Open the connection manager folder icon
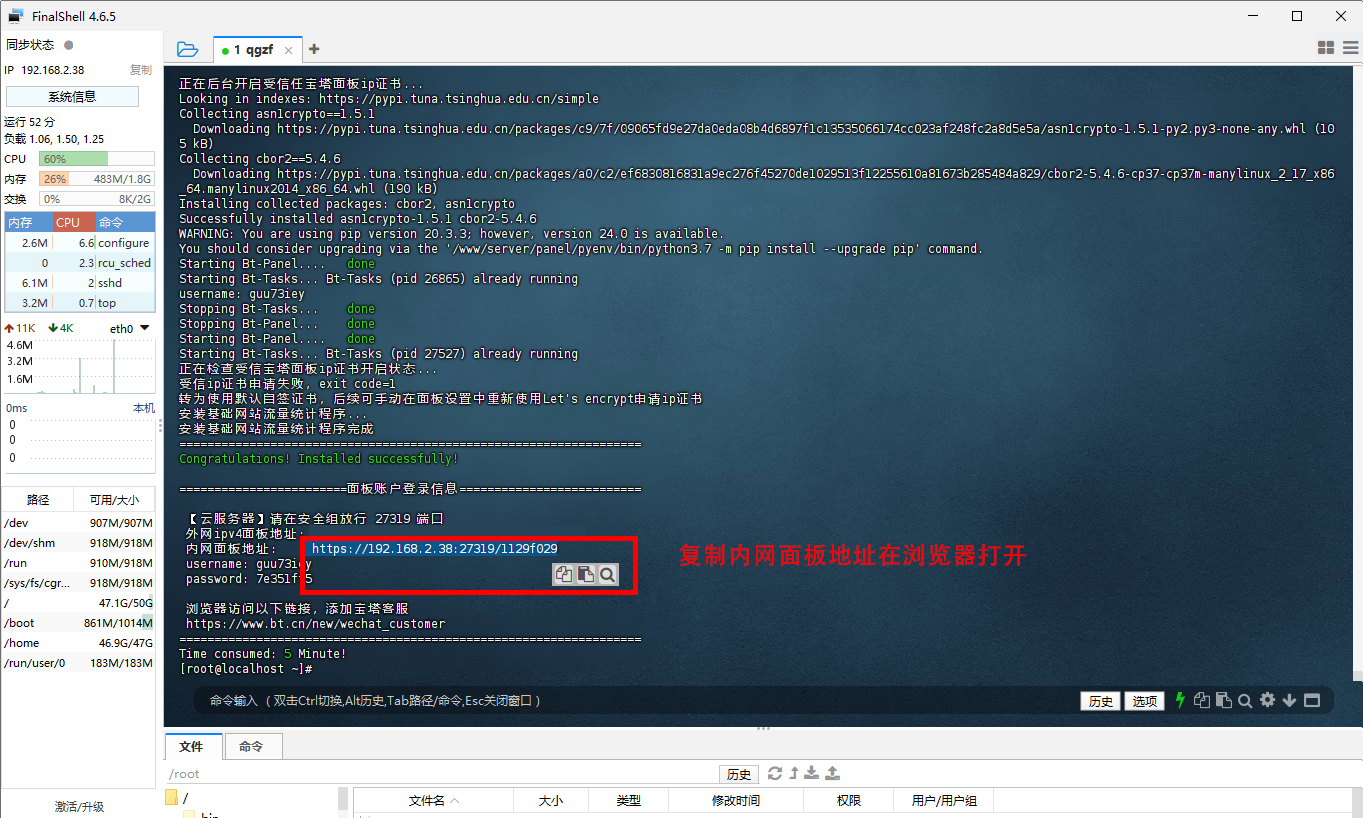Viewport: 1363px width, 818px height. coord(187,49)
